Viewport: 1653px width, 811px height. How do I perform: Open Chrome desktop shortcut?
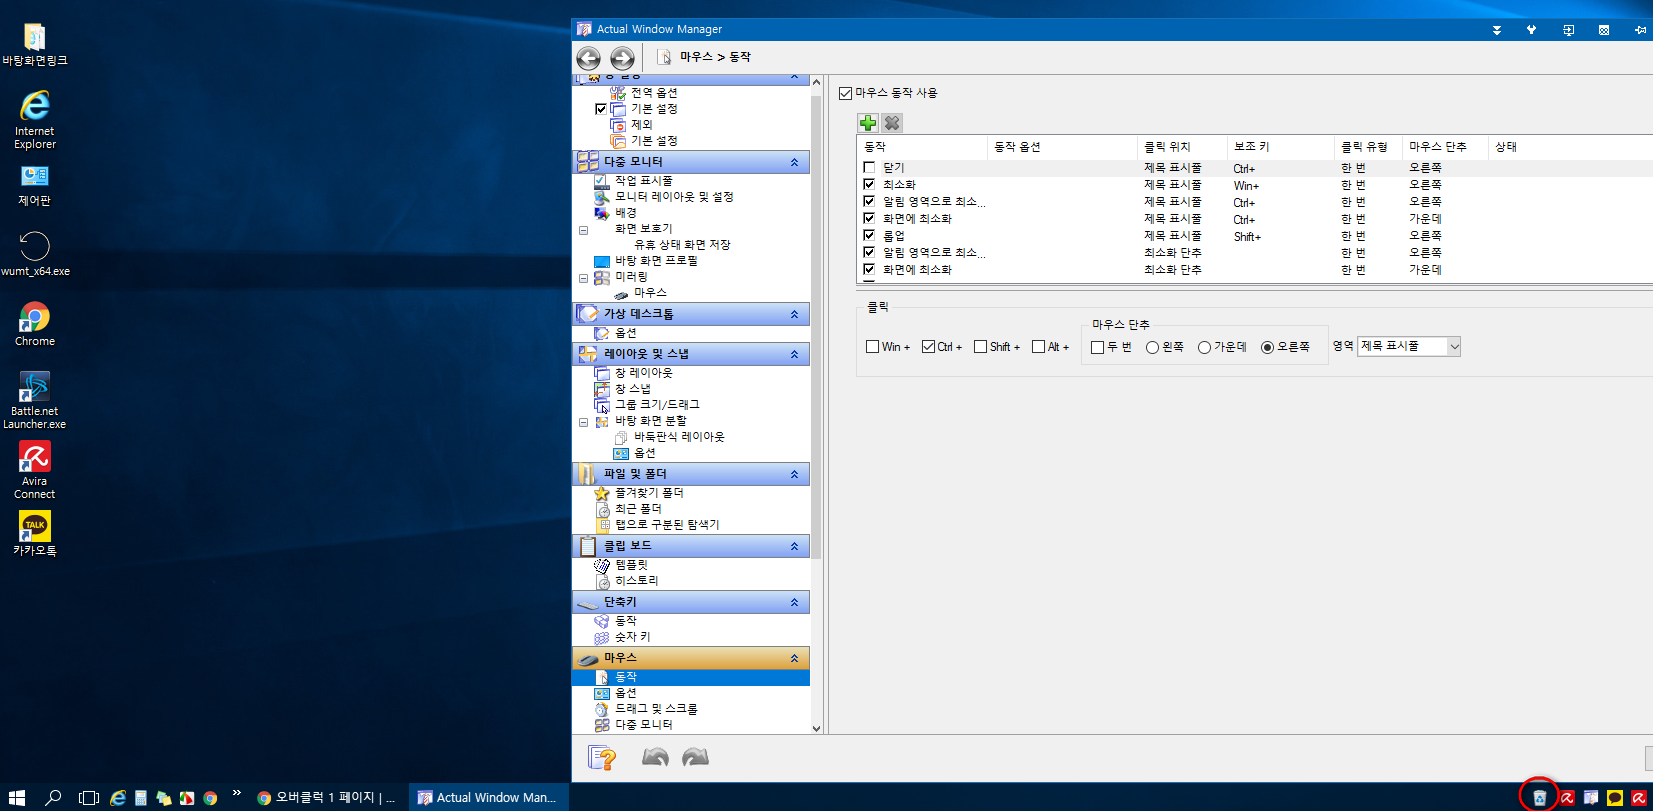(x=35, y=324)
